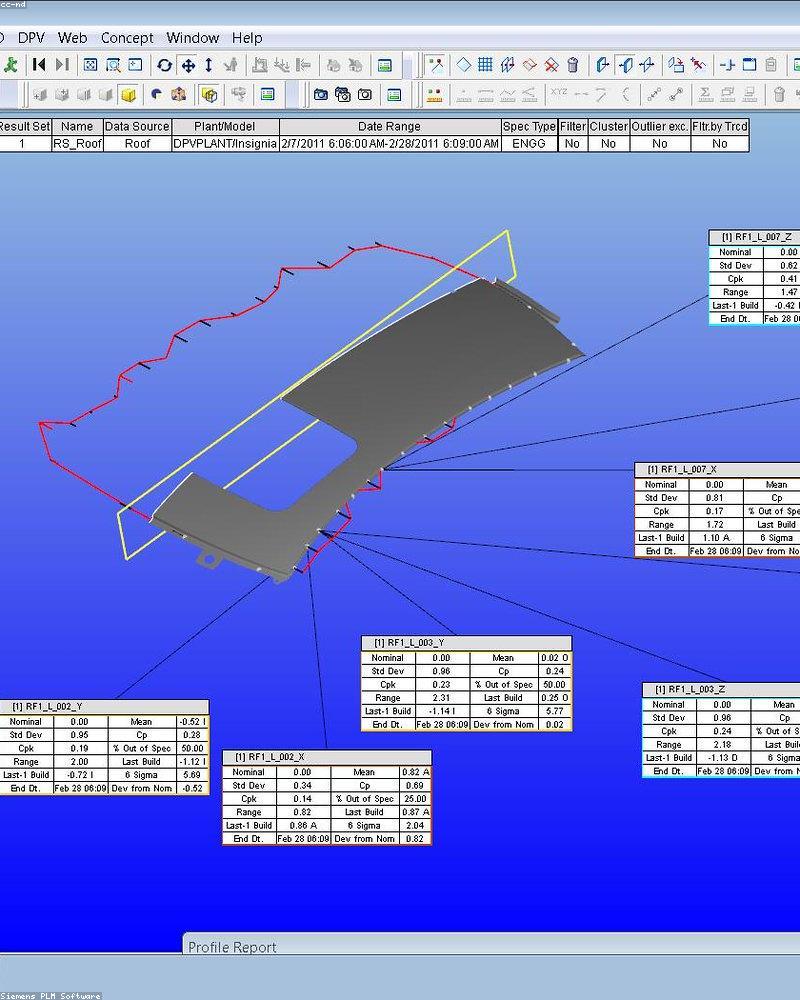Image resolution: width=800 pixels, height=1000 pixels.
Task: Activate the rotate view tool
Action: tap(164, 65)
